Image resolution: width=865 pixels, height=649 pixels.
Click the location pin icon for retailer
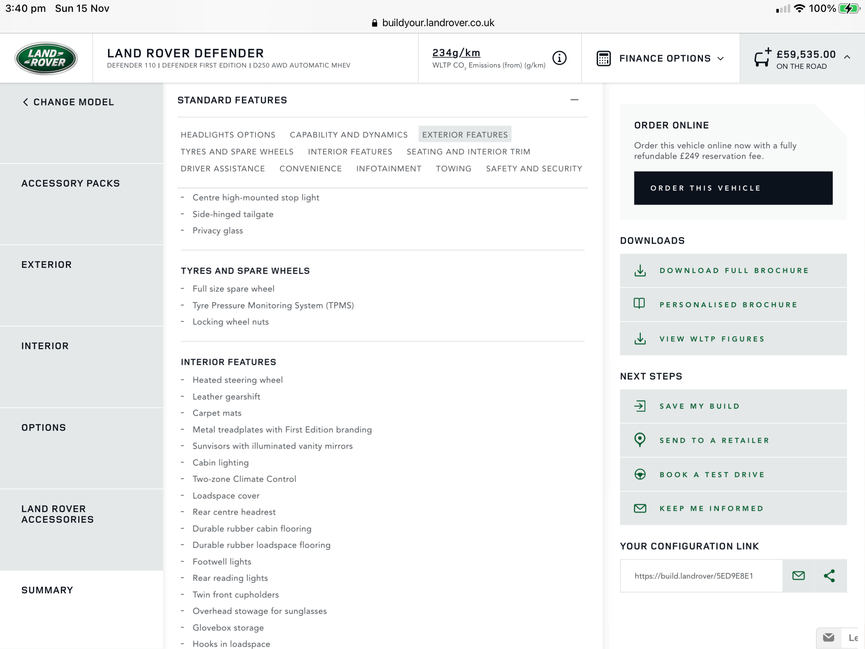[640, 440]
